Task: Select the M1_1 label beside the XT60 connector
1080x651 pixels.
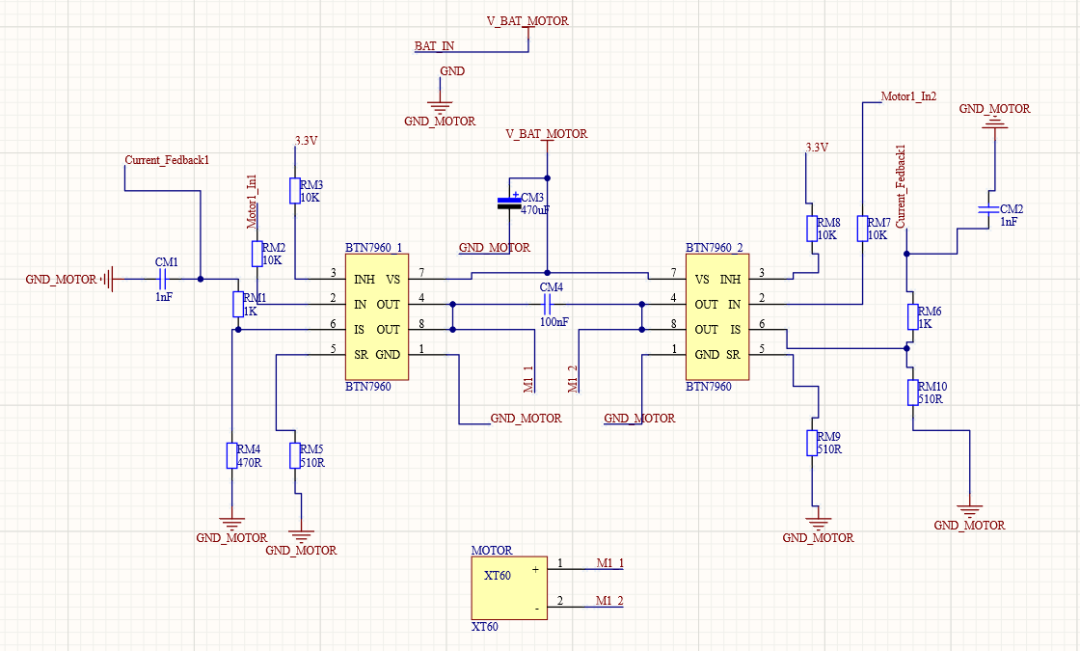Action: click(x=609, y=563)
